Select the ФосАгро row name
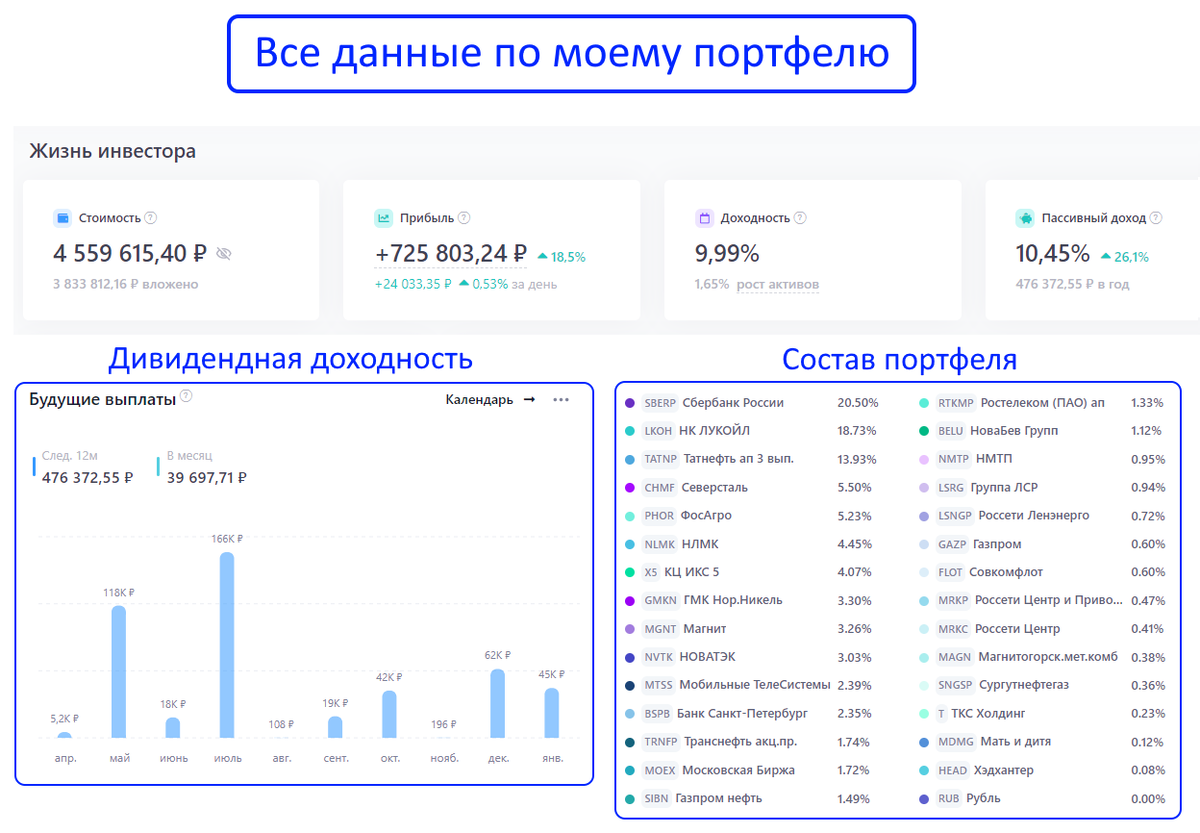The height and width of the screenshot is (833, 1200). pos(707,516)
